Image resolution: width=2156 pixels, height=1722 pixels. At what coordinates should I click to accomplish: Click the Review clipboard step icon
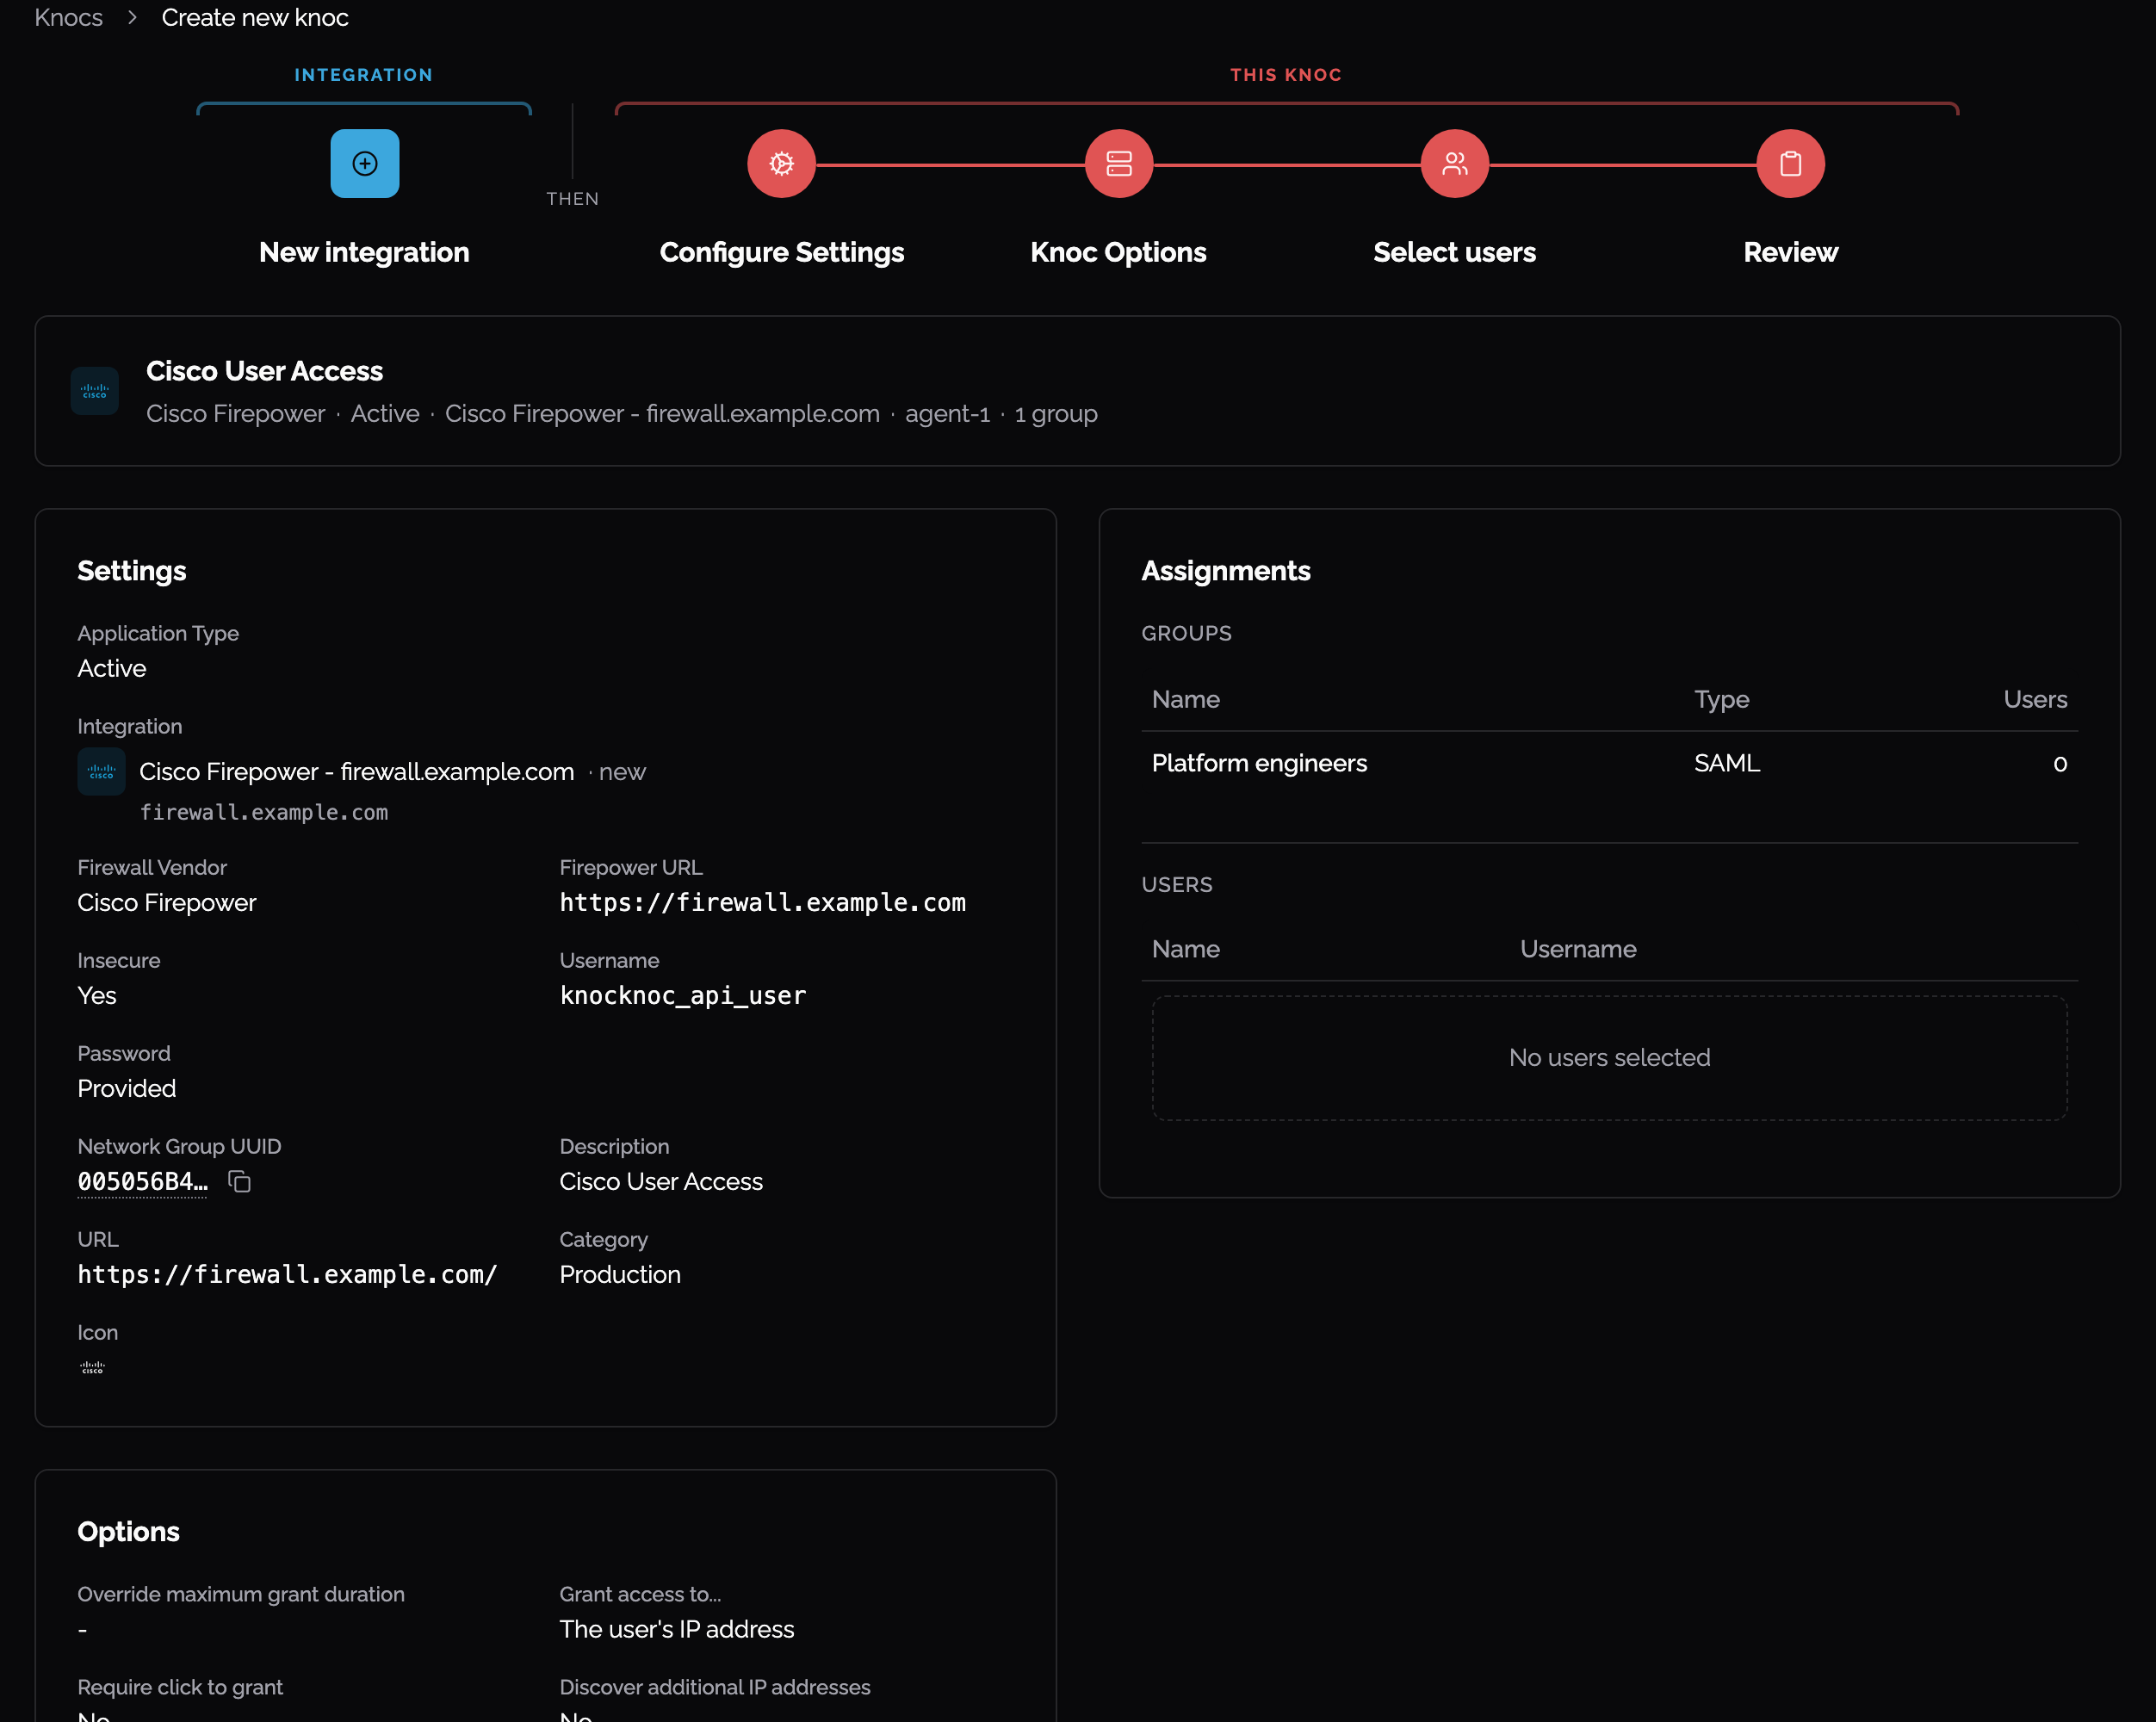tap(1790, 163)
